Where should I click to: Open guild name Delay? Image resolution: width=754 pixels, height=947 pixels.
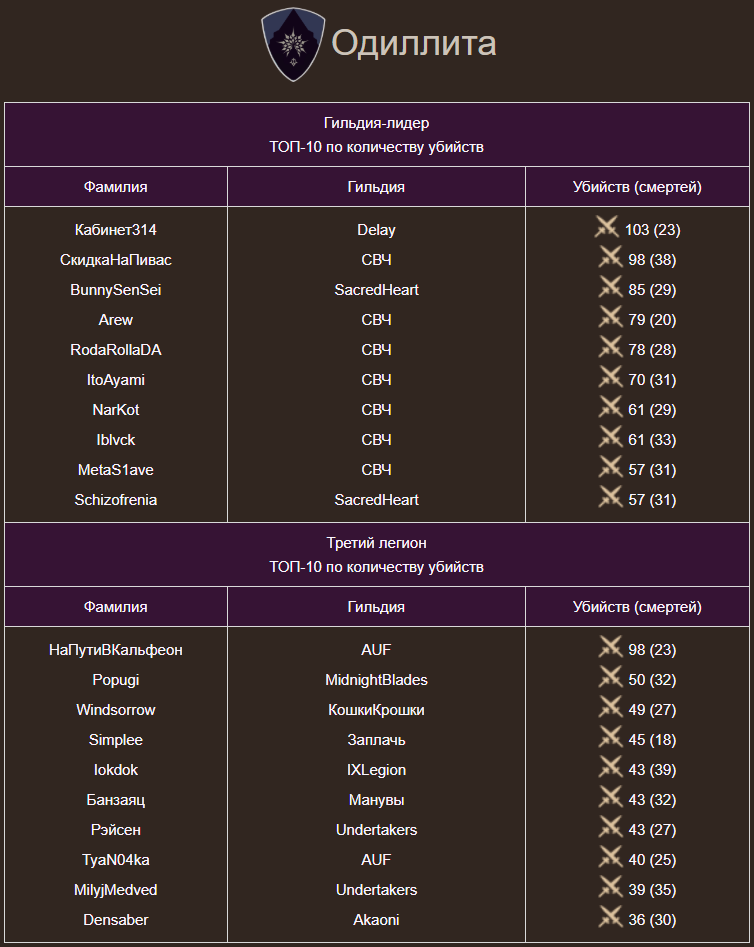point(376,230)
